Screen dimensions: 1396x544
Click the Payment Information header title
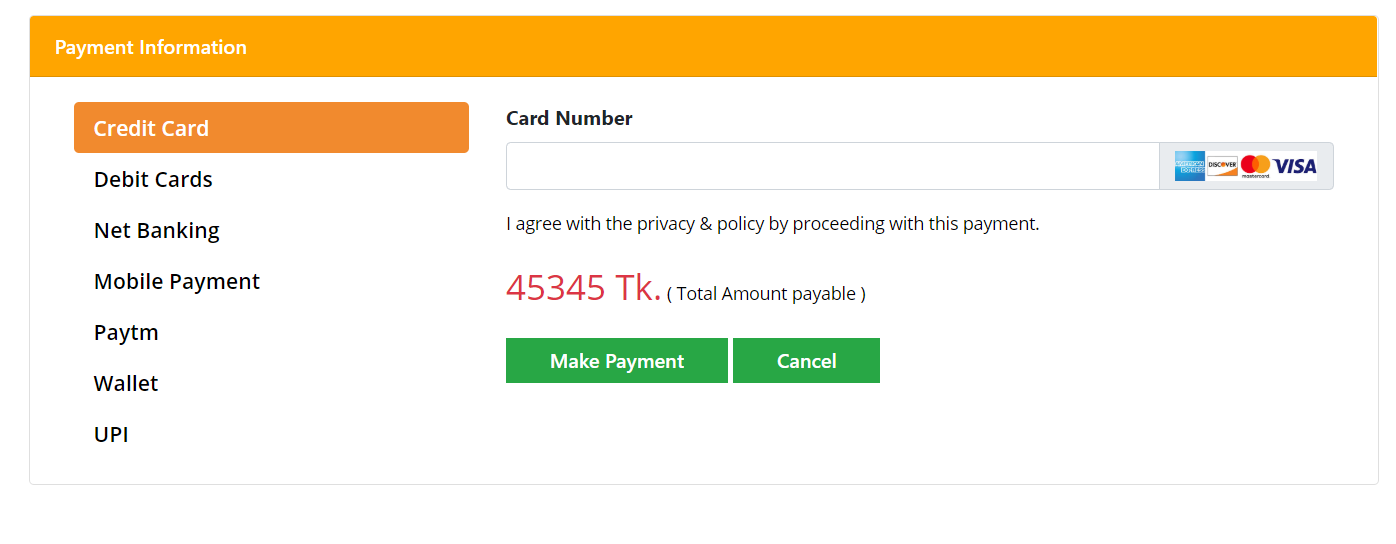[150, 47]
